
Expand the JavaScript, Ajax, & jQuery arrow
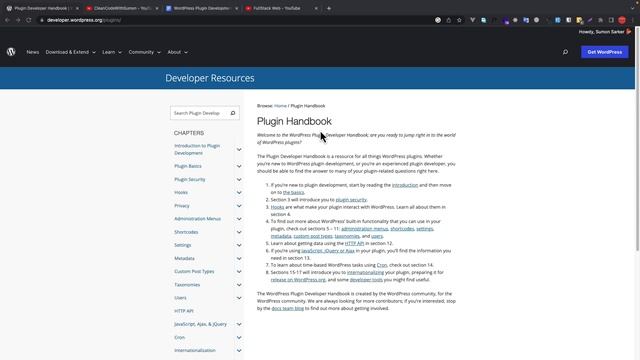(x=239, y=324)
